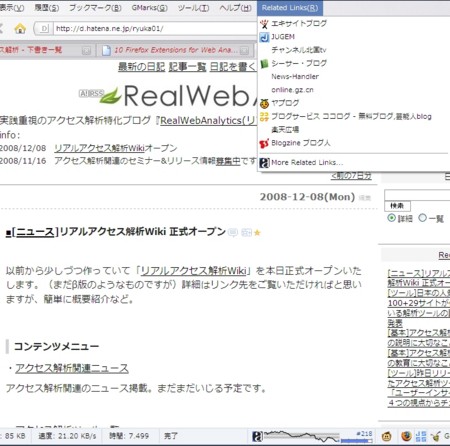Click the 検索 button in sidebar
The image size is (450, 446).
[x=397, y=206]
